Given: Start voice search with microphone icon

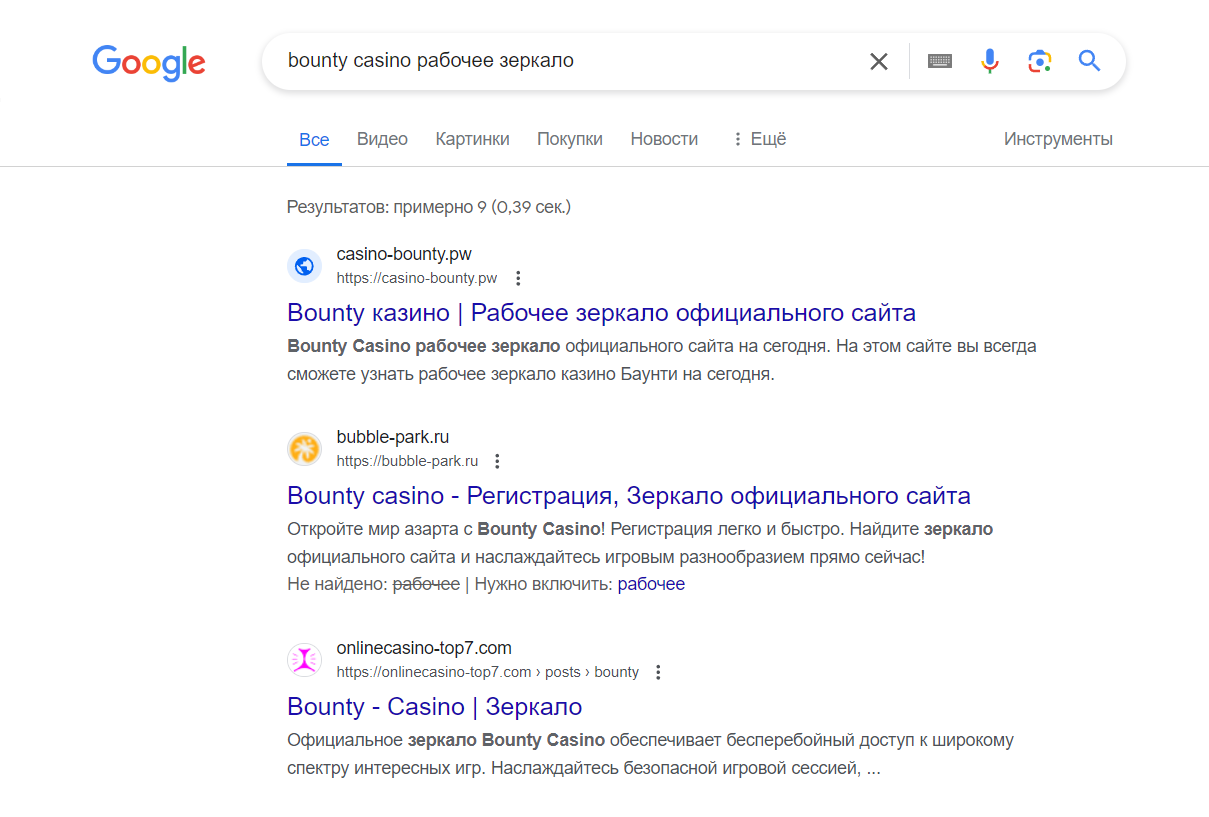Looking at the screenshot, I should pyautogui.click(x=990, y=62).
